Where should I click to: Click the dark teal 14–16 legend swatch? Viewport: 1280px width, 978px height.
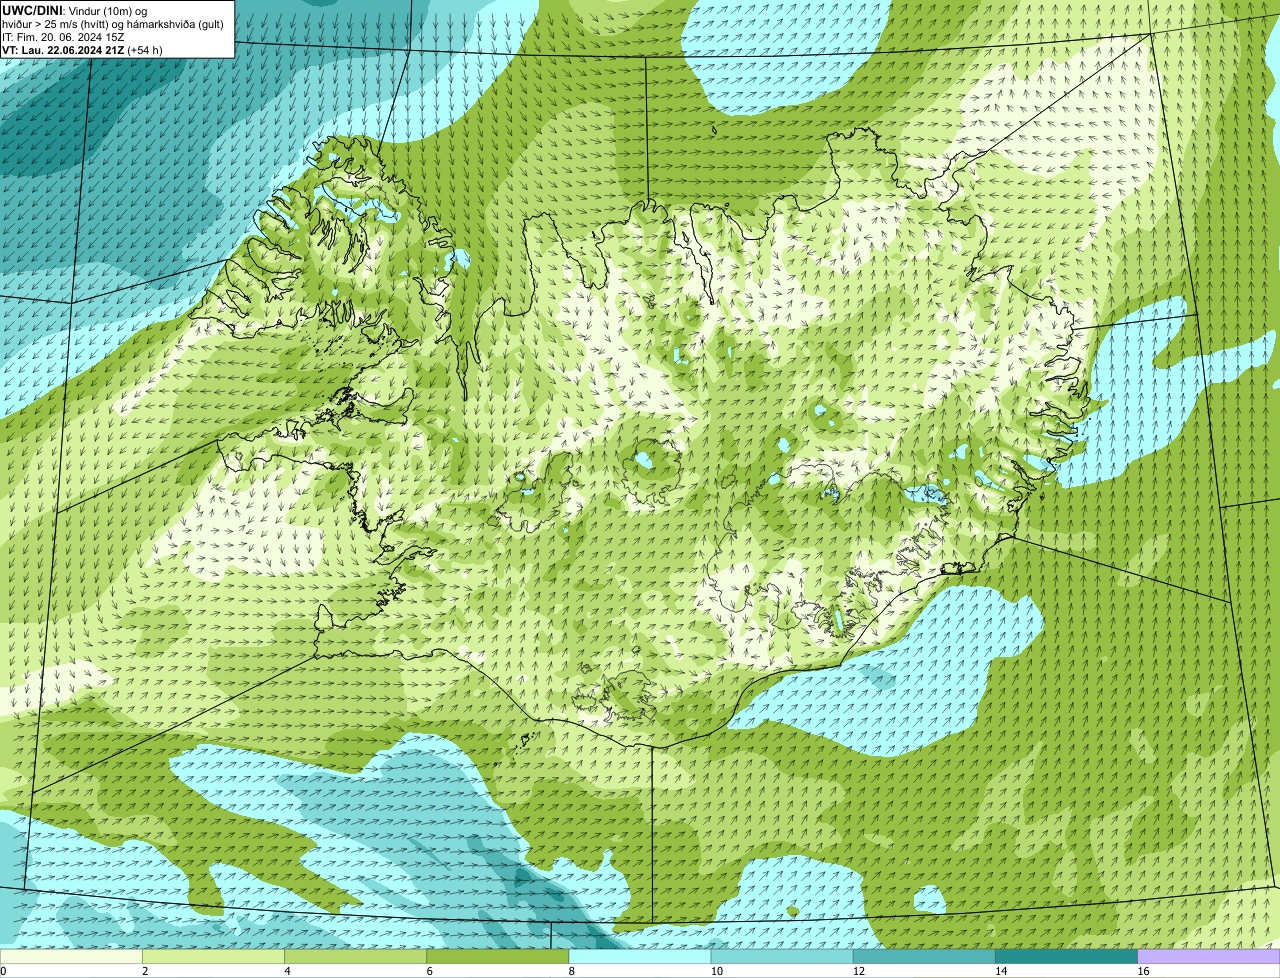[x=1067, y=956]
